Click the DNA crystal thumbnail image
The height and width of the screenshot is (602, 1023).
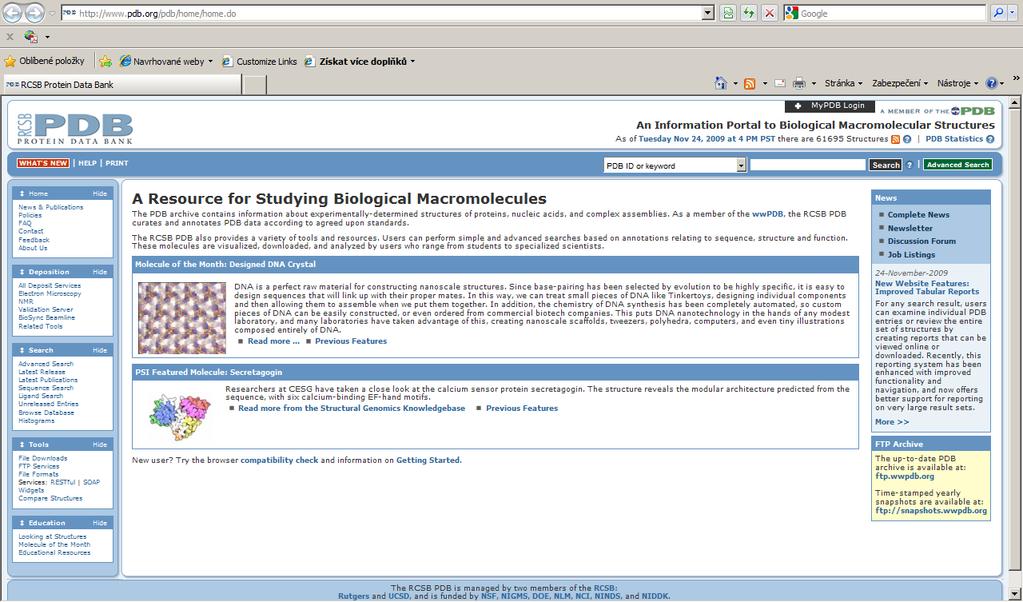tap(182, 318)
